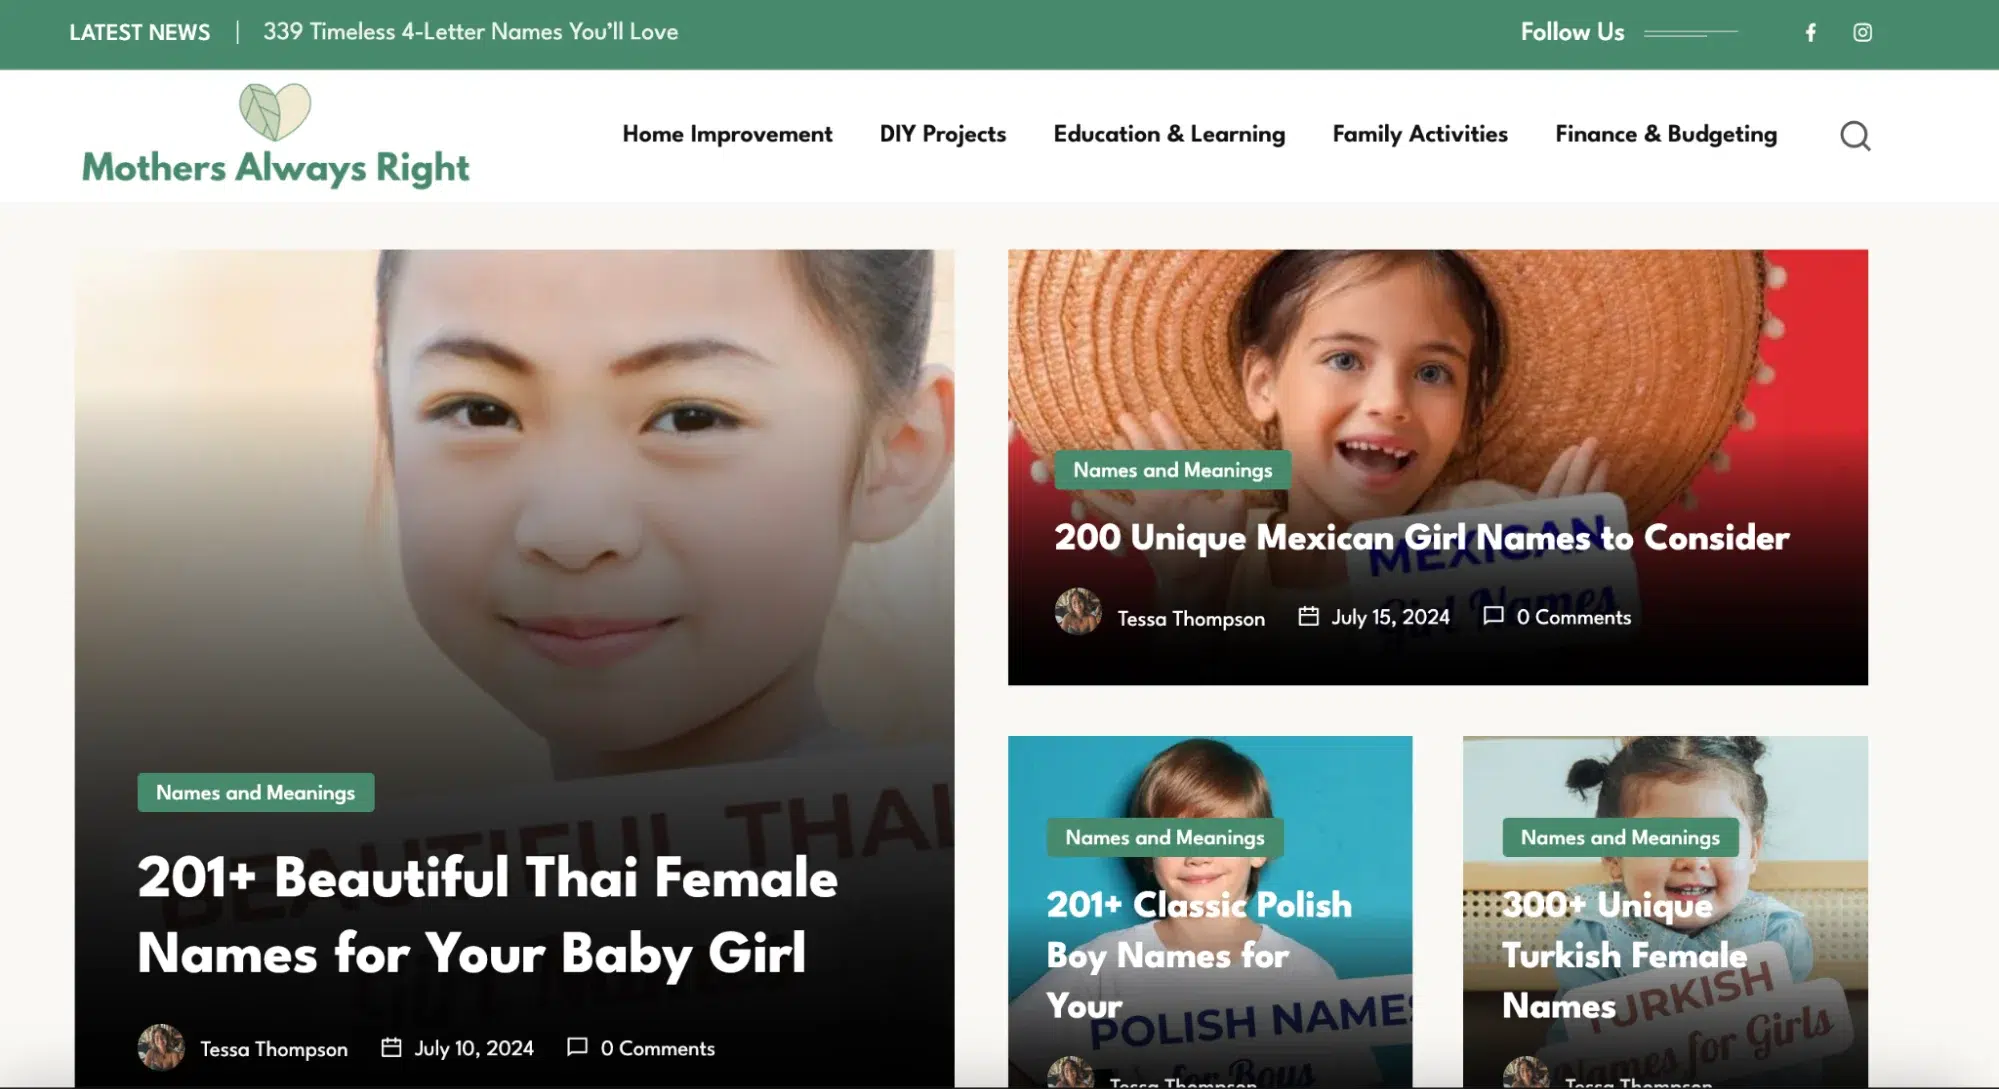Read the 339 Timeless 4-Letter Names news
This screenshot has width=1999, height=1090.
pos(470,32)
